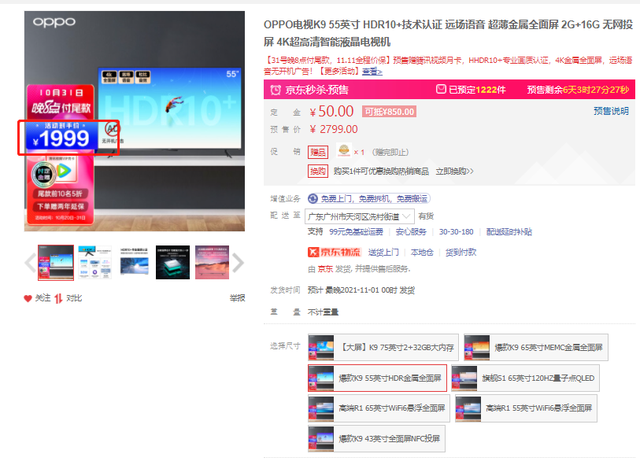
Task: Click the 预计最晚2021-11-01 shipping time text
Action: tap(361, 290)
